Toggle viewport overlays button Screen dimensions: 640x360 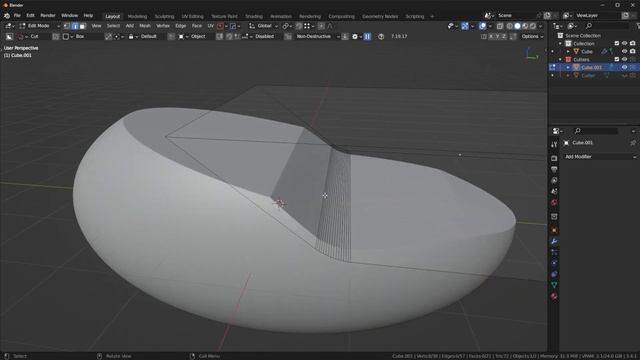pos(482,26)
